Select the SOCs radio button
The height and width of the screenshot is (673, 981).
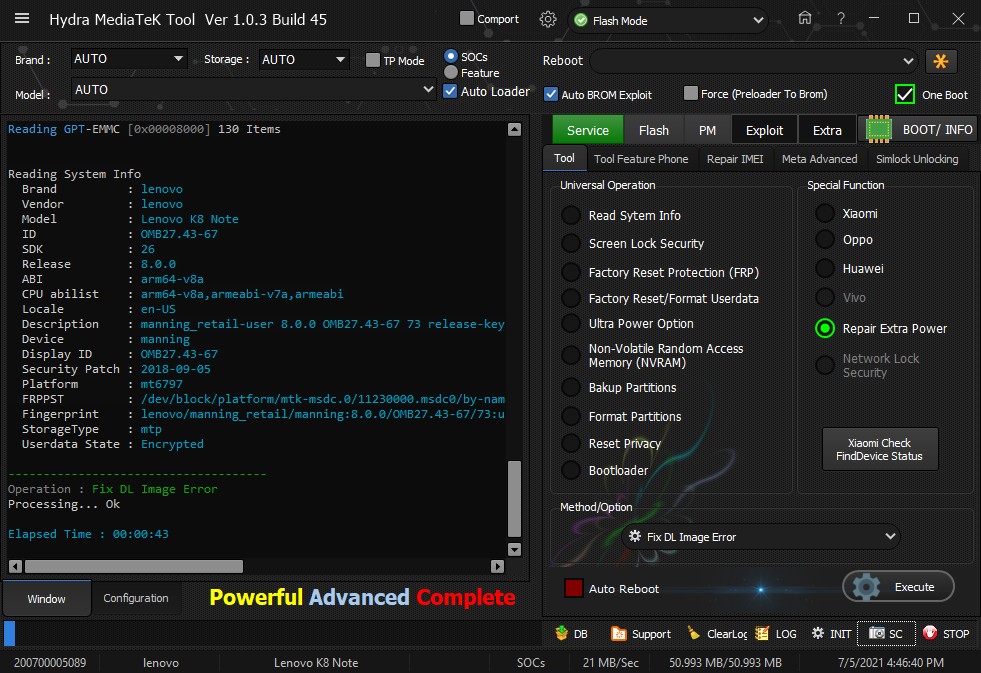pyautogui.click(x=450, y=56)
